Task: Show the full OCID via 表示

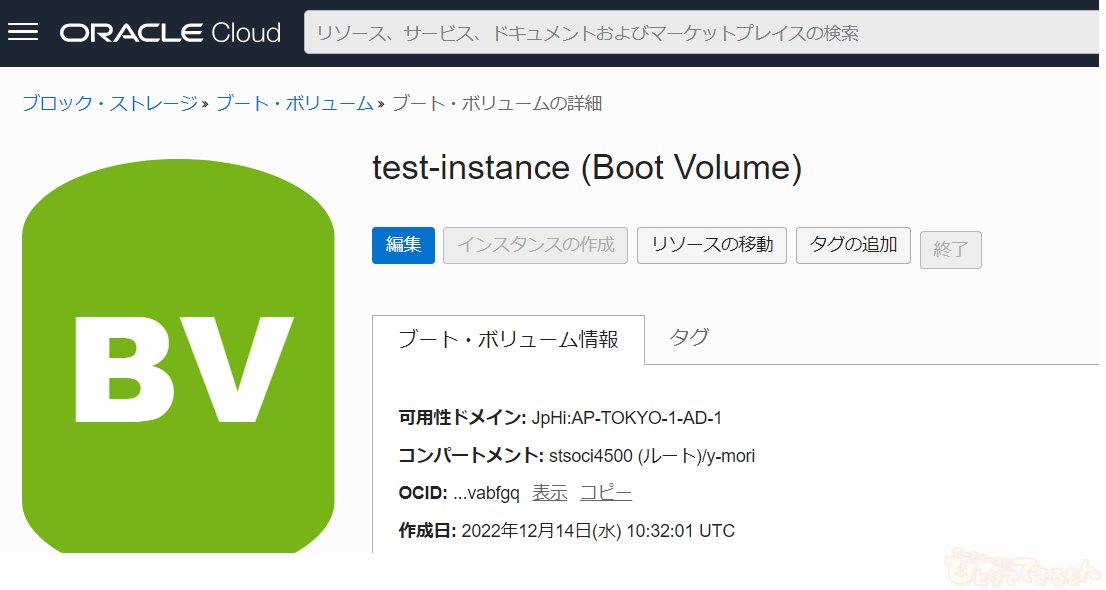Action: (x=549, y=493)
